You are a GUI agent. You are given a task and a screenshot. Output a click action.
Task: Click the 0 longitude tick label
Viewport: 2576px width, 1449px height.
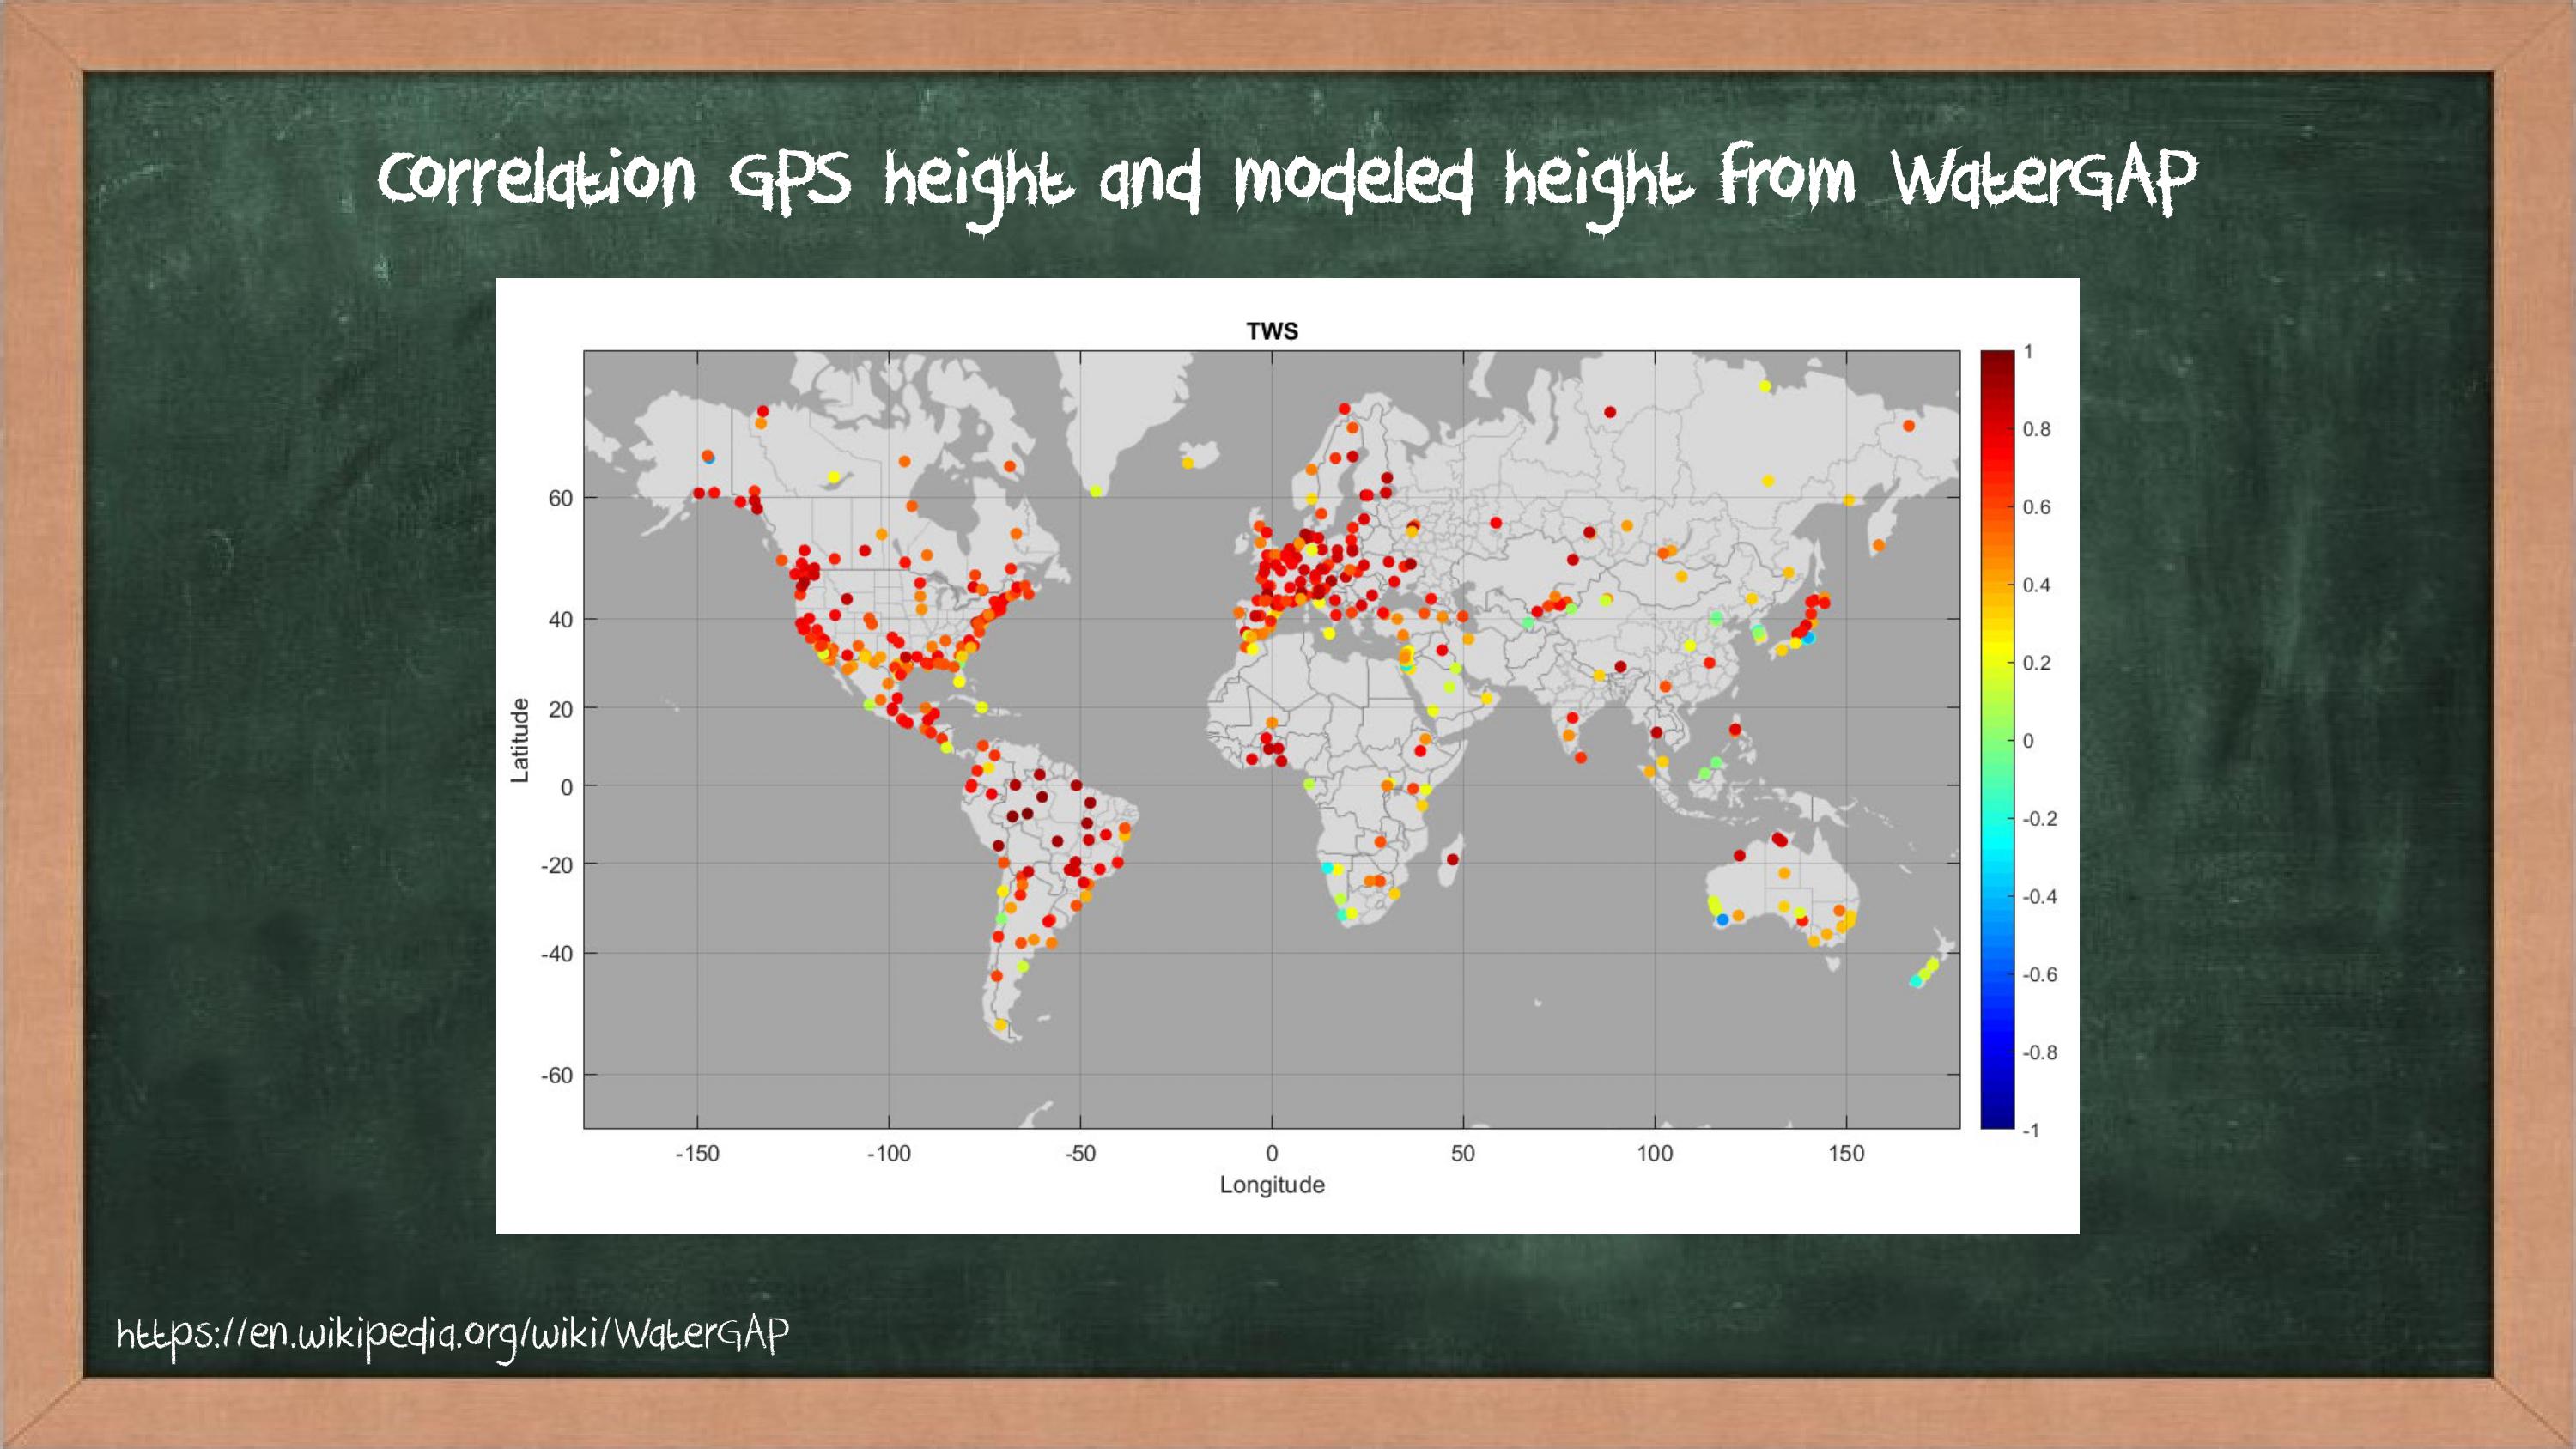pyautogui.click(x=1271, y=1154)
